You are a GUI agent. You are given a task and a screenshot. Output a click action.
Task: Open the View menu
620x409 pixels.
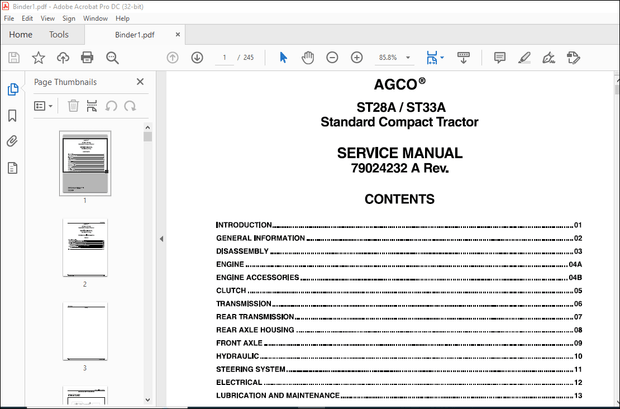pyautogui.click(x=47, y=19)
